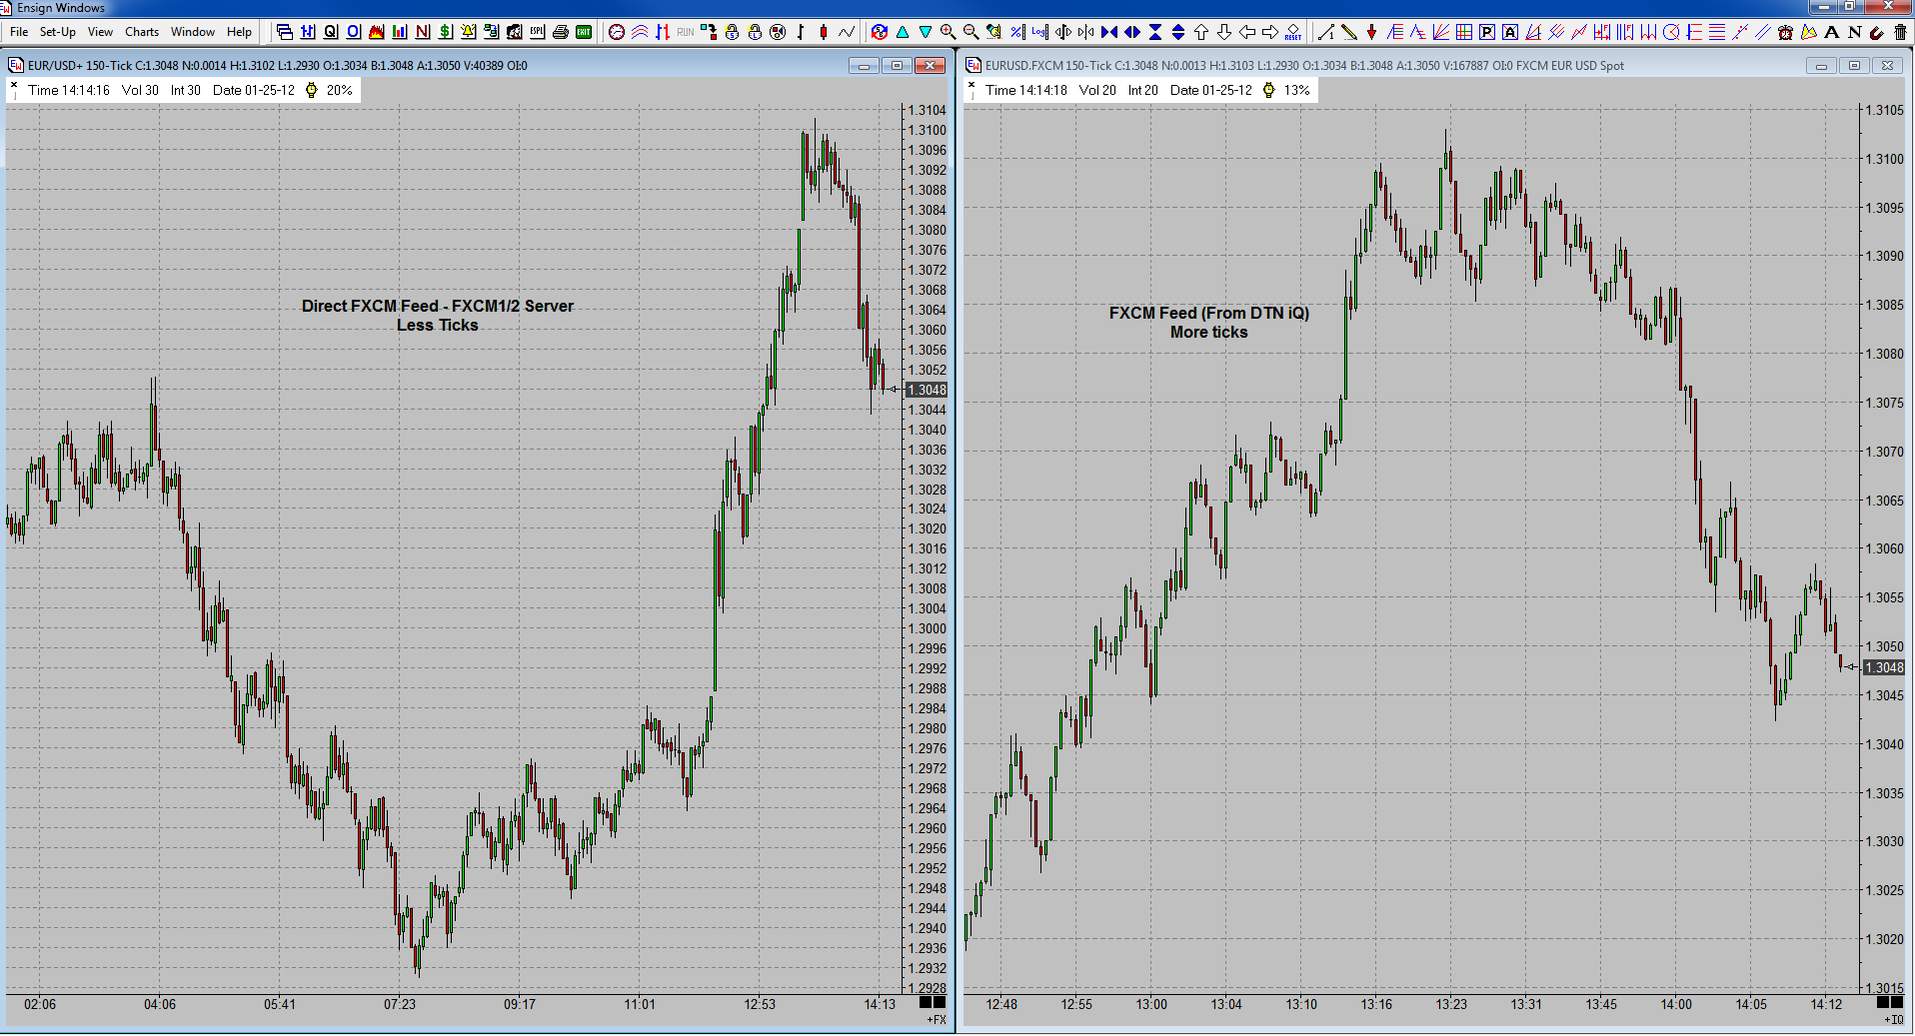Open the File menu

[18, 32]
